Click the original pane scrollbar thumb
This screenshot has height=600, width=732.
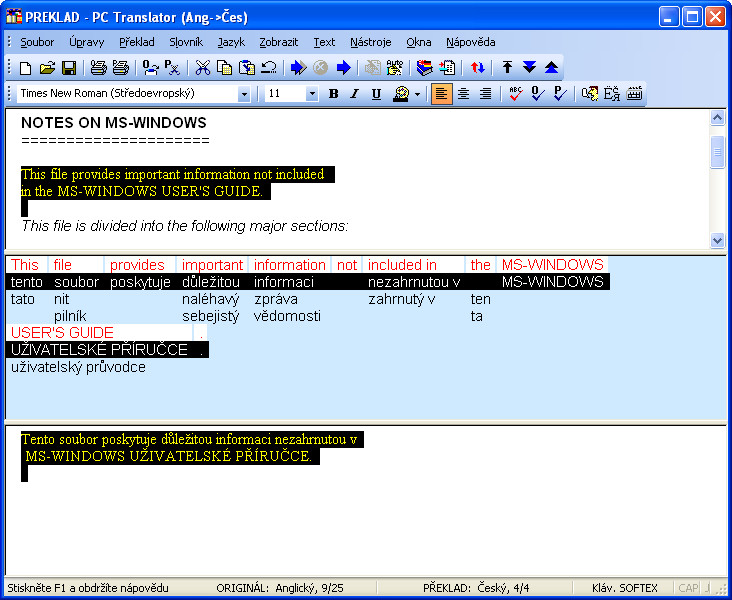(718, 151)
